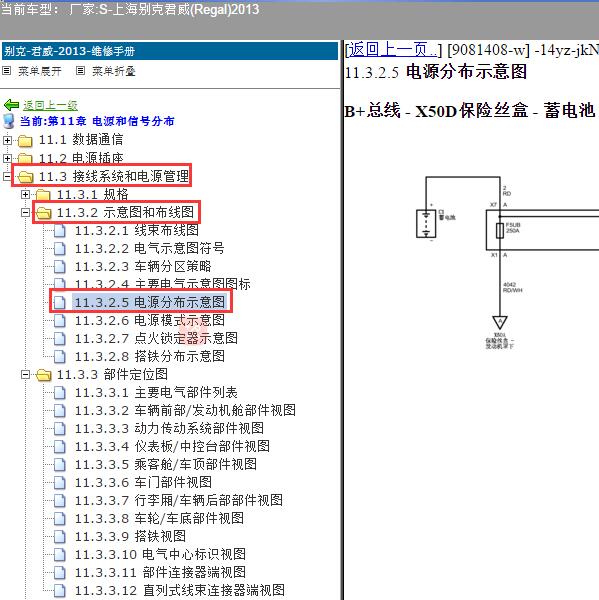Click page icon beside 11.3.3.2 车辆前部/发动机舱部件视图

pyautogui.click(x=60, y=411)
